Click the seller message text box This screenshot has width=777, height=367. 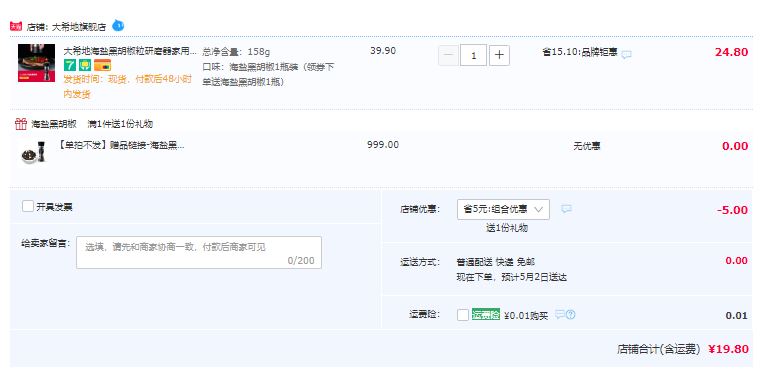tap(199, 253)
